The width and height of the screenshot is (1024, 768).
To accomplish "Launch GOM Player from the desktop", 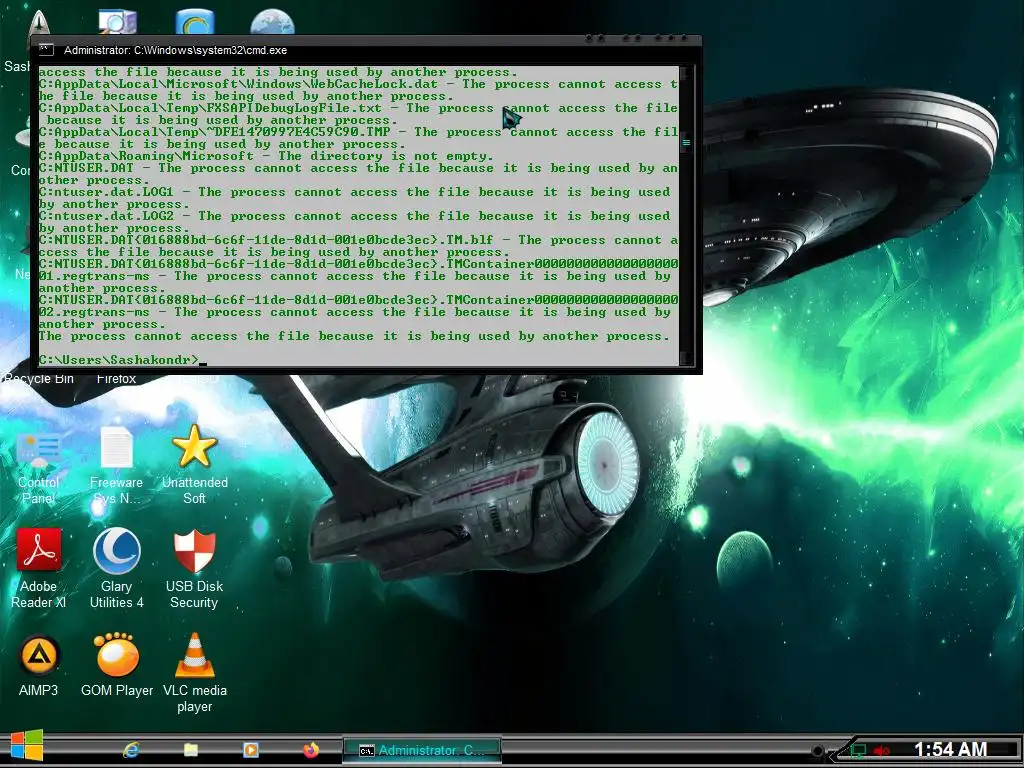I will pos(117,665).
